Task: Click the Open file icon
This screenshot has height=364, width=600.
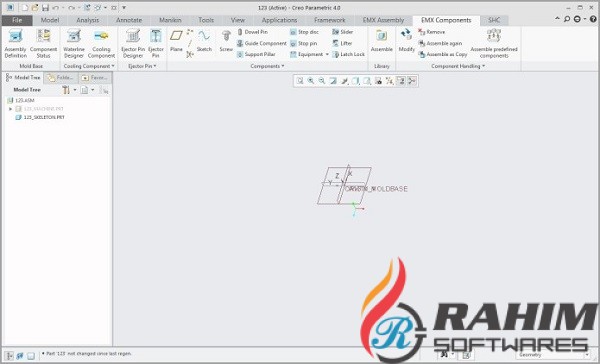Action: pyautogui.click(x=35, y=8)
